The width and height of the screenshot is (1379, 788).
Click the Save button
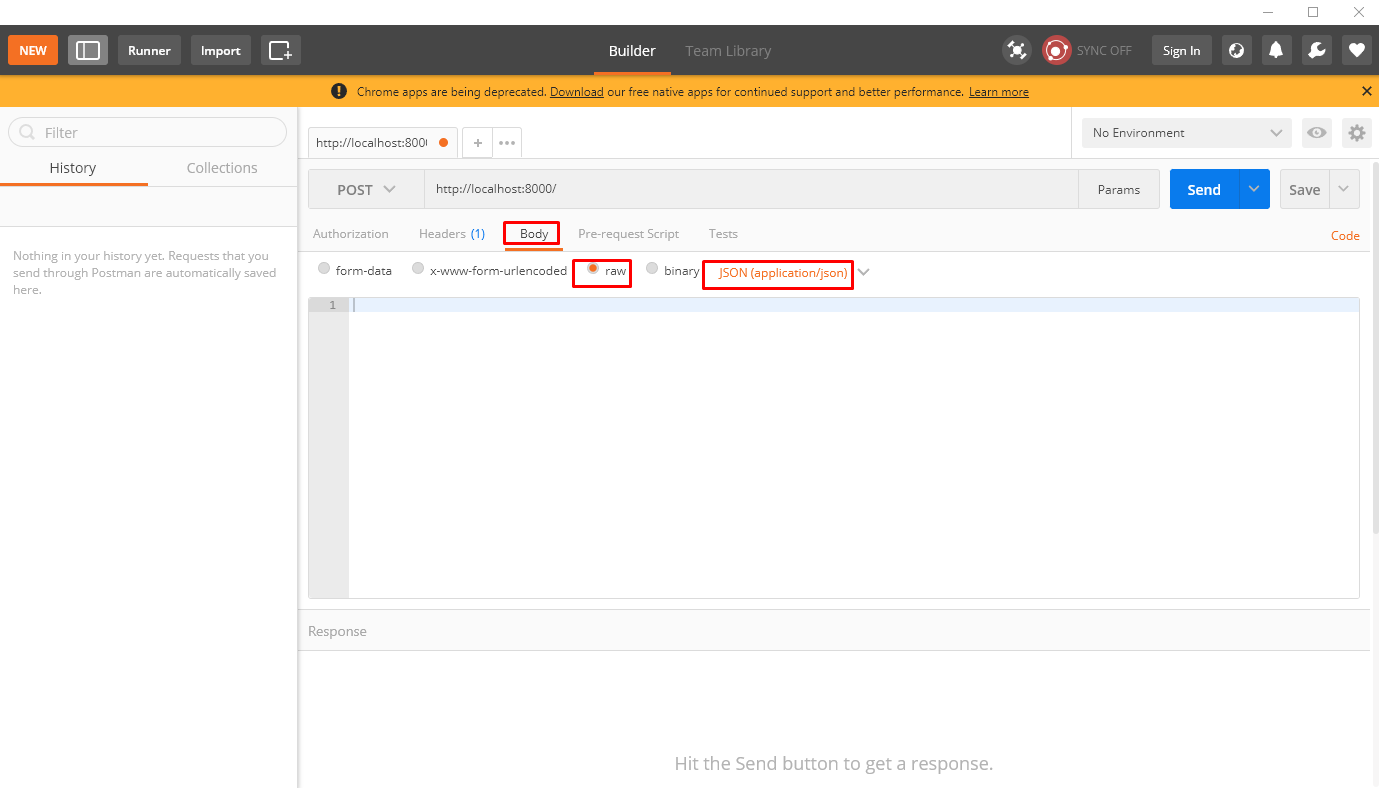pos(1304,189)
